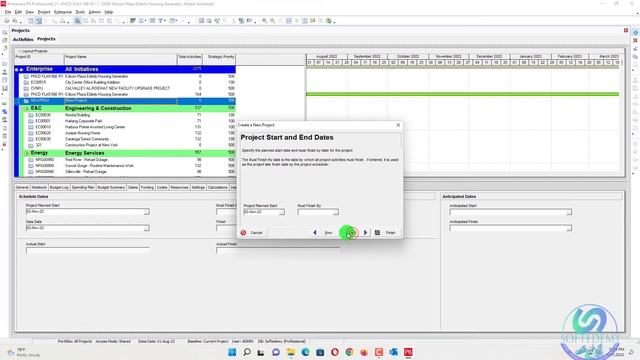The height and width of the screenshot is (360, 640).
Task: Open the Codes details tab
Action: click(162, 187)
